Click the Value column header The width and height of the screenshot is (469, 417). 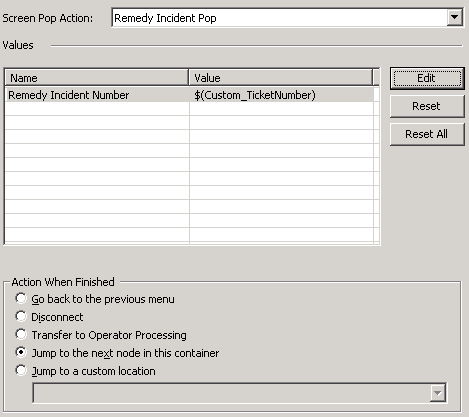pyautogui.click(x=281, y=78)
